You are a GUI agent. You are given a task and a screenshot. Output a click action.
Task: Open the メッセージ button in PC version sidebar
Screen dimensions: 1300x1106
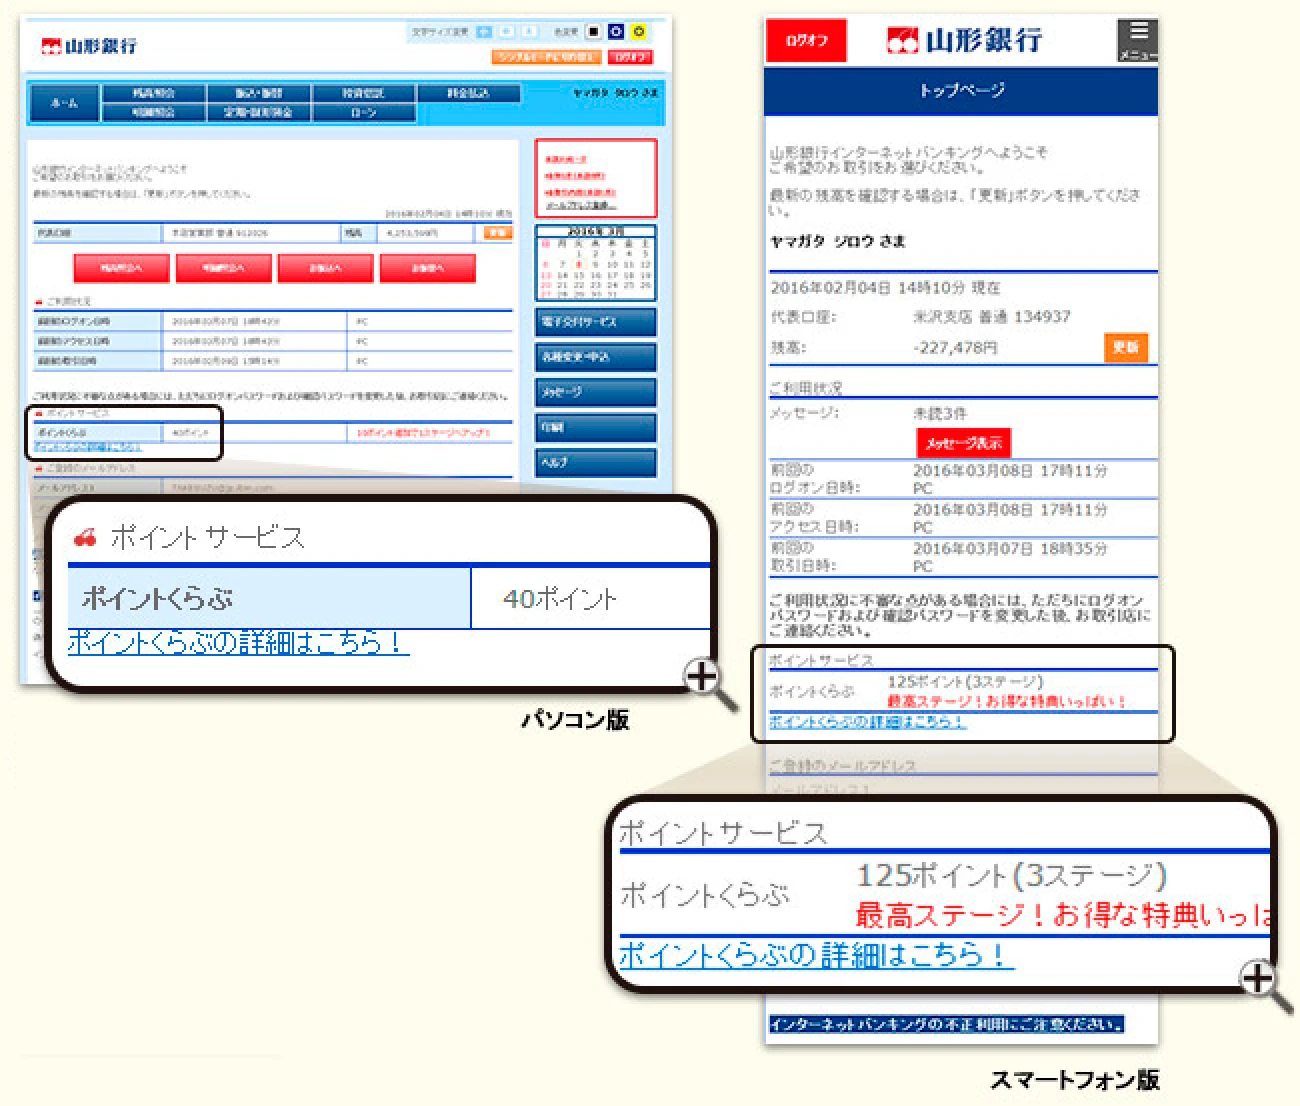coord(595,392)
